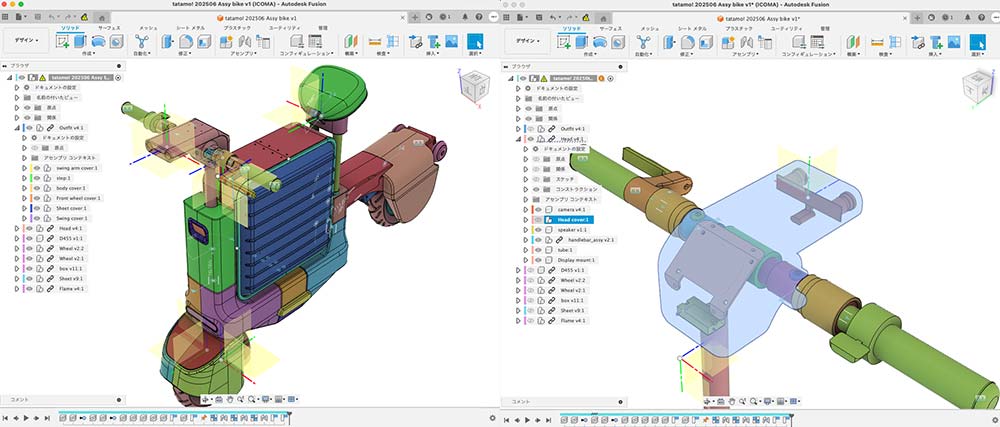Open new design tab plus in left window
The width and height of the screenshot is (1000, 427).
[415, 17]
